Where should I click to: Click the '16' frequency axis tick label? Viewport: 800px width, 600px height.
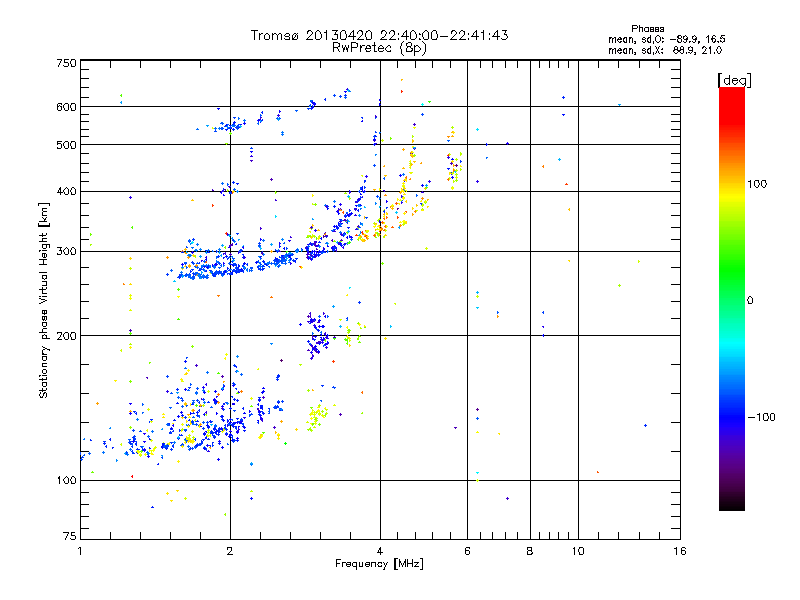click(x=680, y=551)
